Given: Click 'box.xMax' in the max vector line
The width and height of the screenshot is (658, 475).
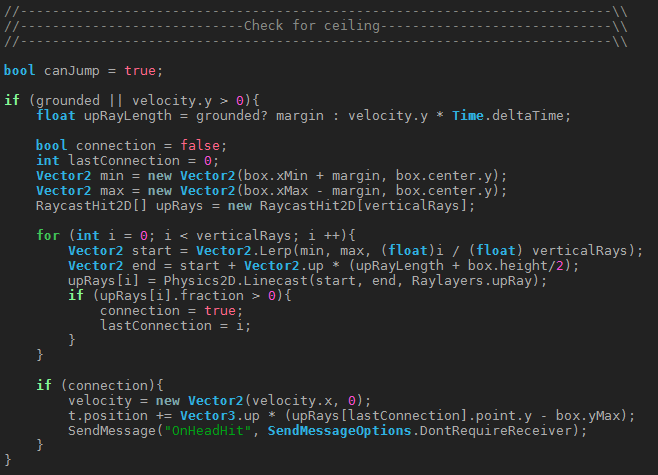Looking at the screenshot, I should tap(275, 191).
